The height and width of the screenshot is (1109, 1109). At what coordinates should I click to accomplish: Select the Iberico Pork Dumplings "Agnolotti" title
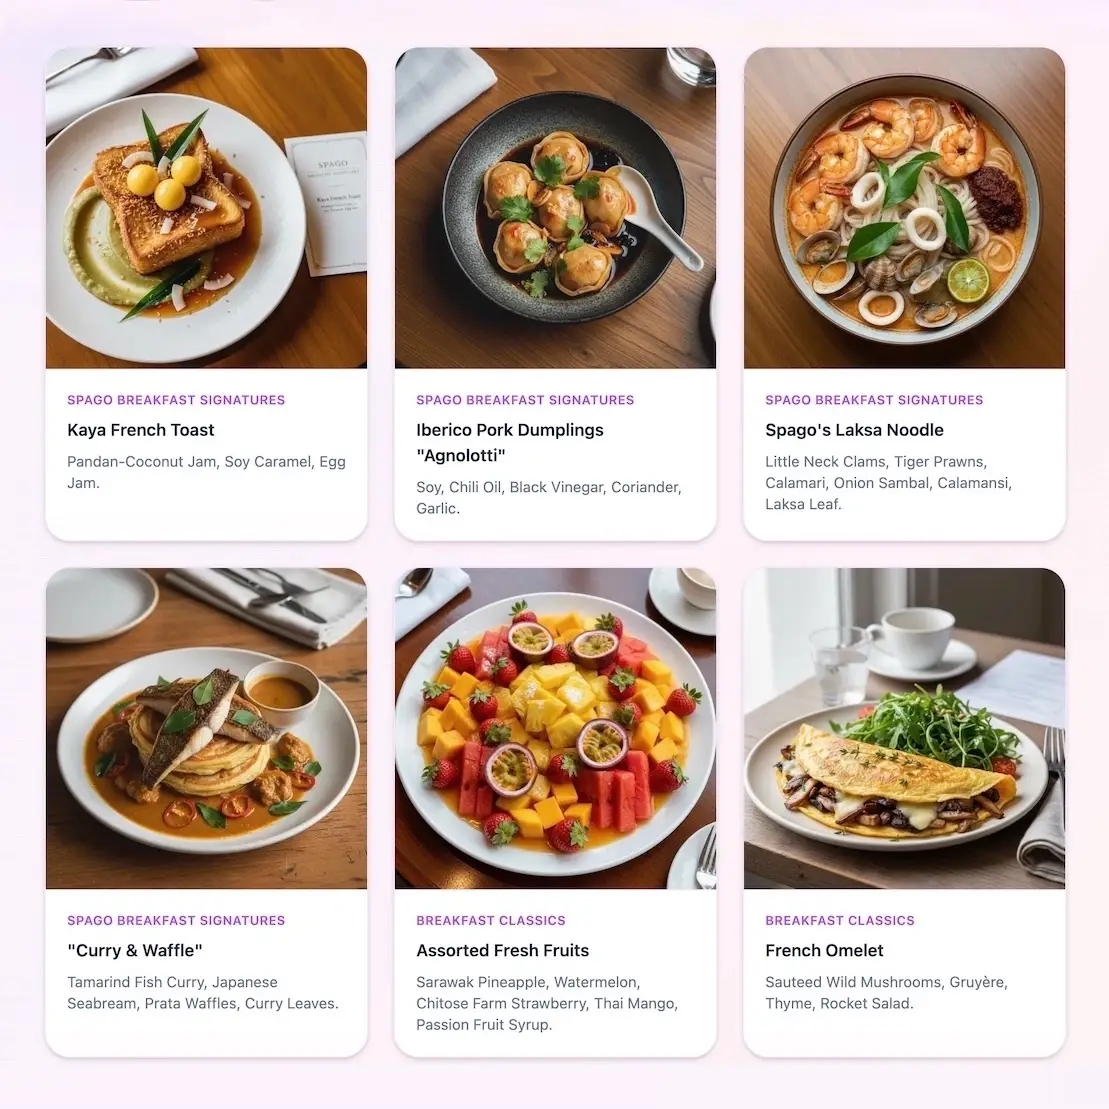pos(510,443)
